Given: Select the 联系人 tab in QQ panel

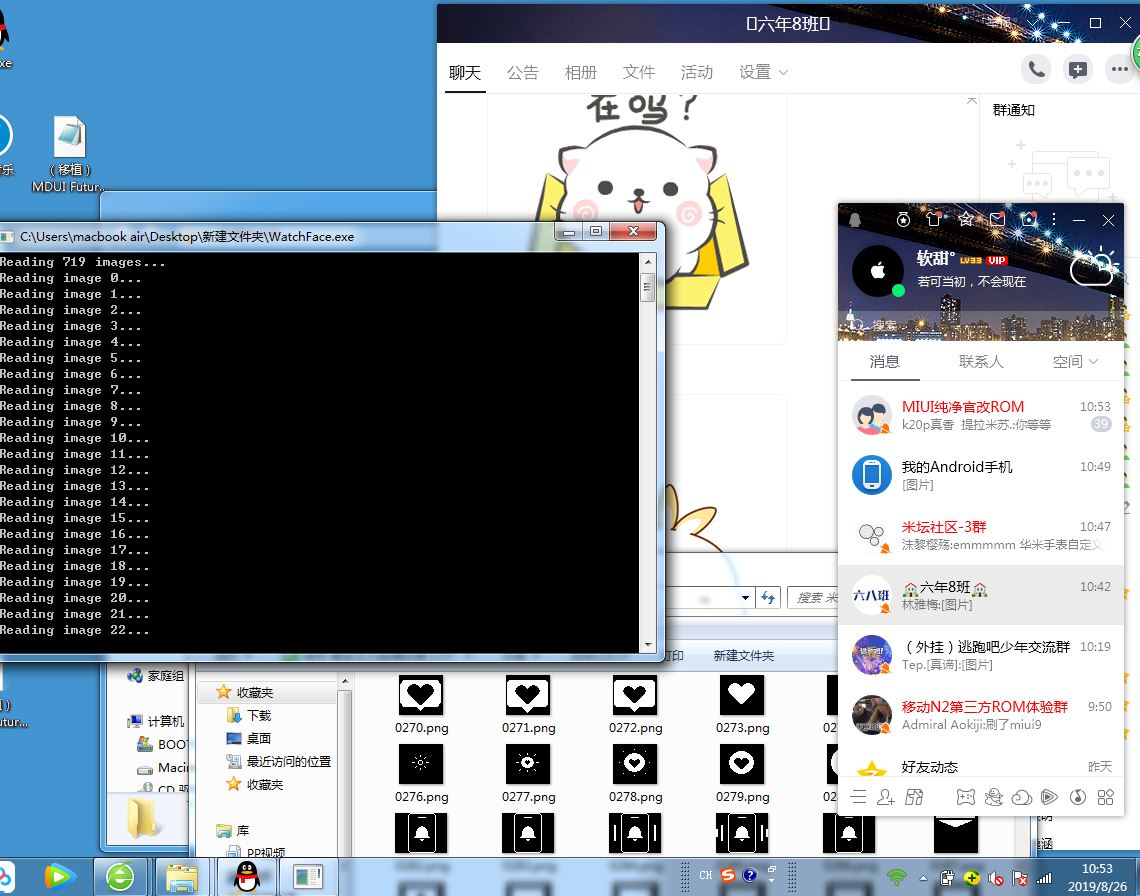Looking at the screenshot, I should 981,361.
